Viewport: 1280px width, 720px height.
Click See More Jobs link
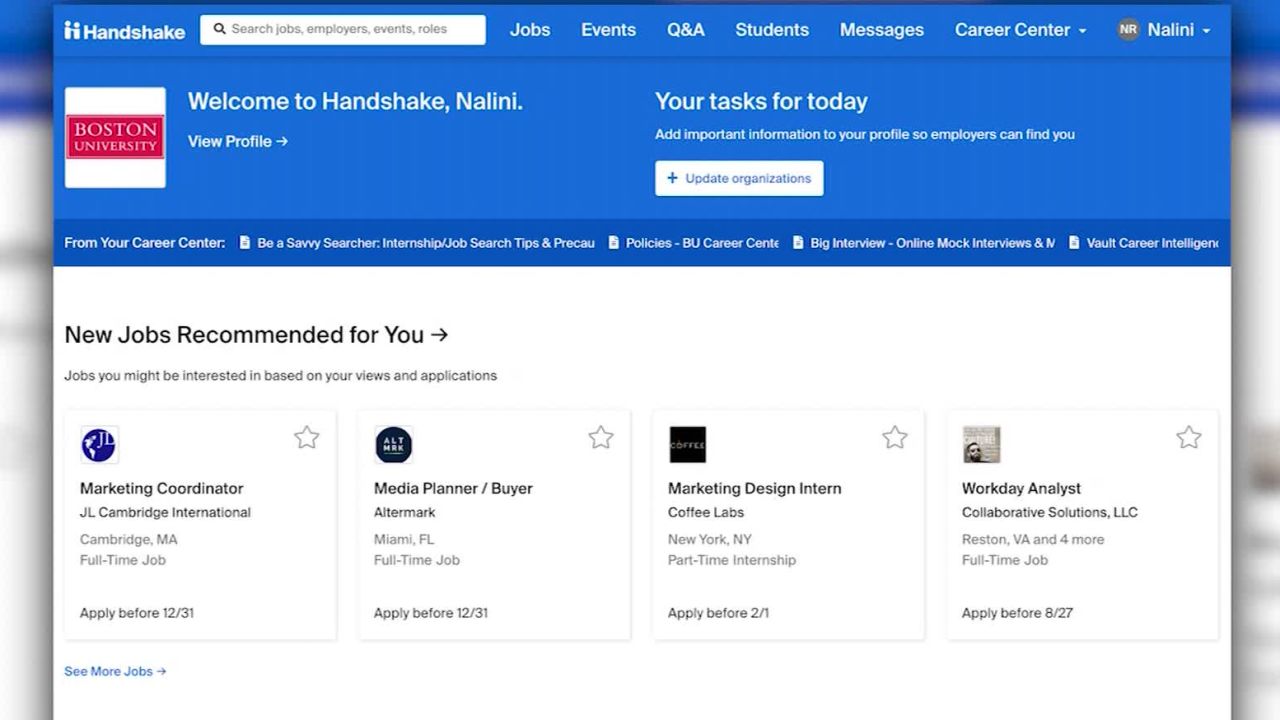coord(115,671)
